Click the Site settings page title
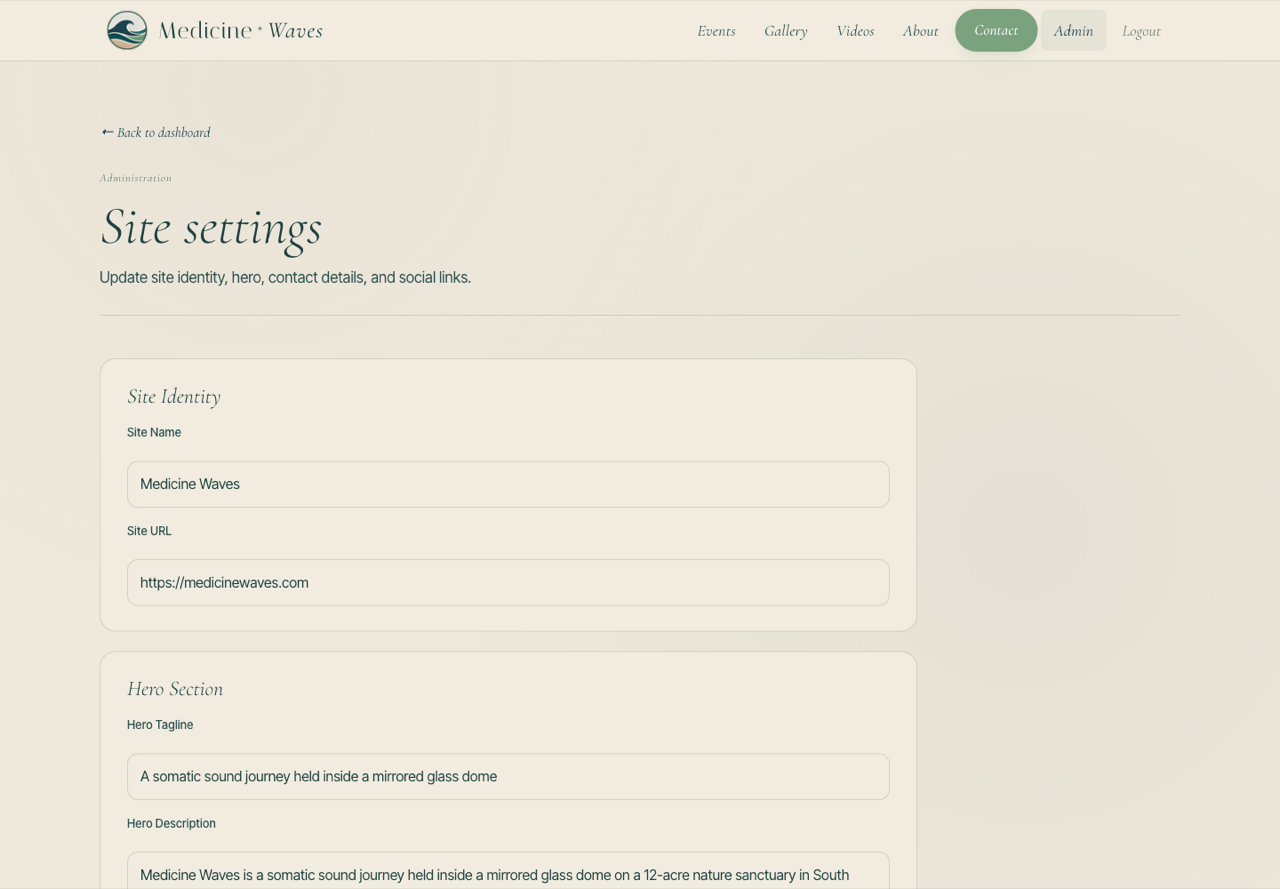Image resolution: width=1280 pixels, height=889 pixels. [x=211, y=228]
